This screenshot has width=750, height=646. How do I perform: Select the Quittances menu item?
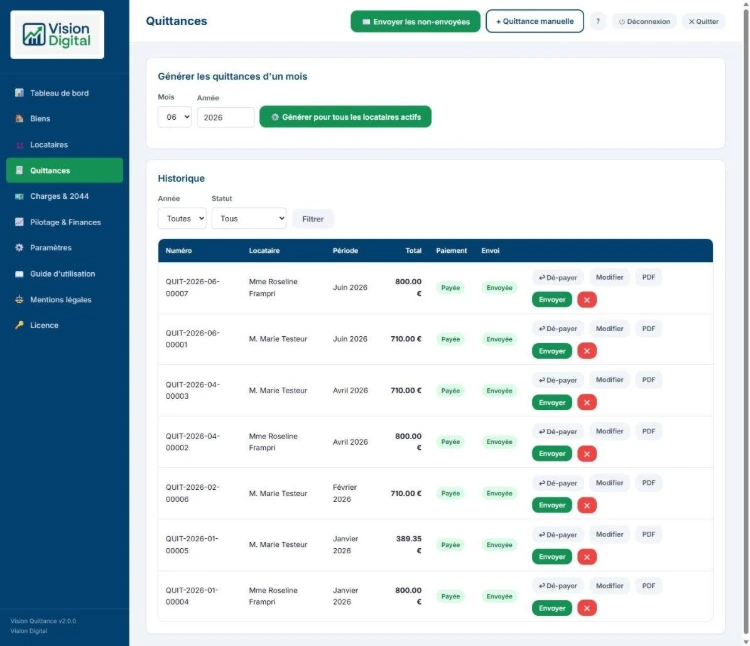[64, 170]
